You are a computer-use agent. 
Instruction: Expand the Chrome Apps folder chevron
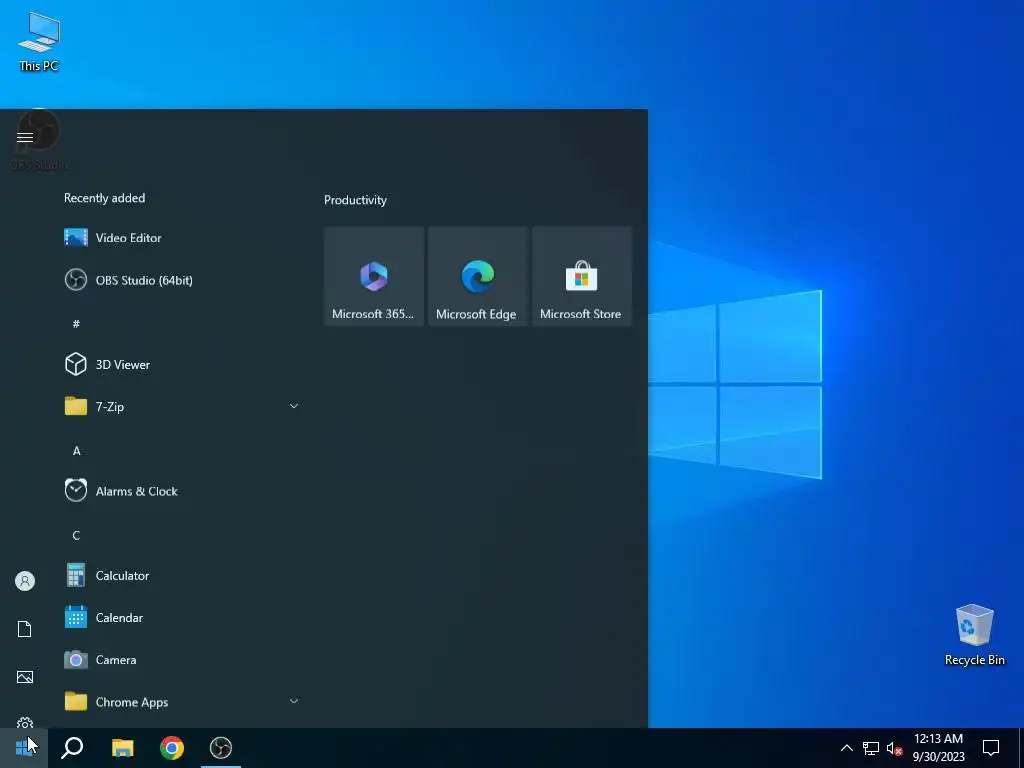[294, 701]
